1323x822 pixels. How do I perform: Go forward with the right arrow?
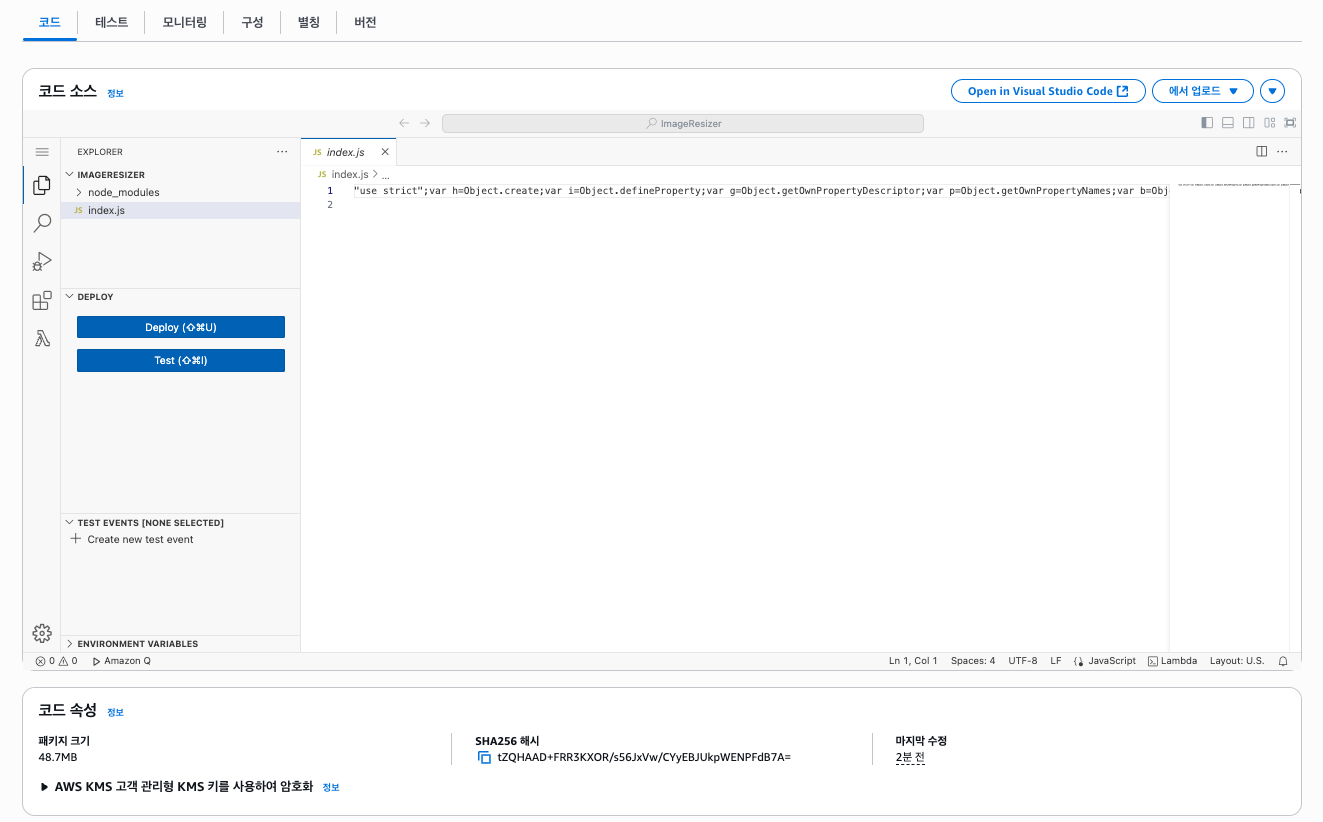click(x=425, y=123)
